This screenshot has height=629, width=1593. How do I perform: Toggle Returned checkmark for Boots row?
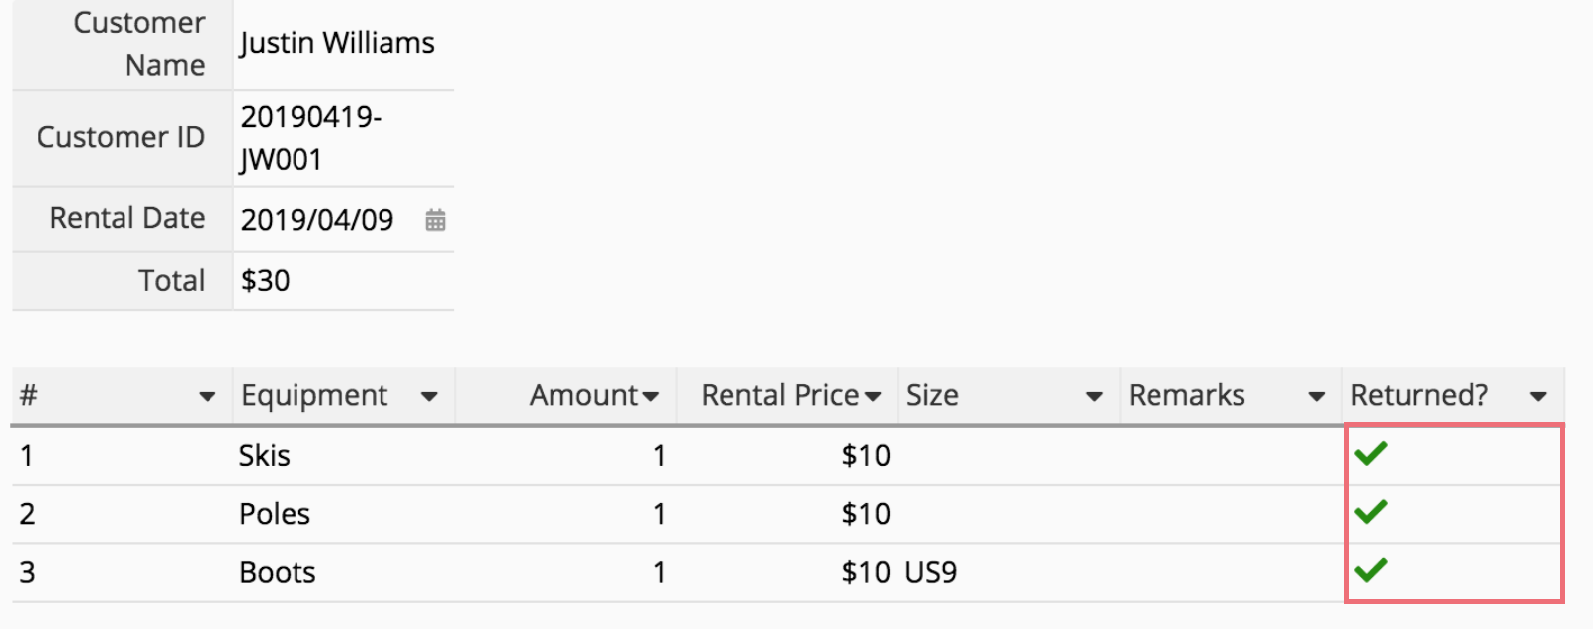(1371, 570)
